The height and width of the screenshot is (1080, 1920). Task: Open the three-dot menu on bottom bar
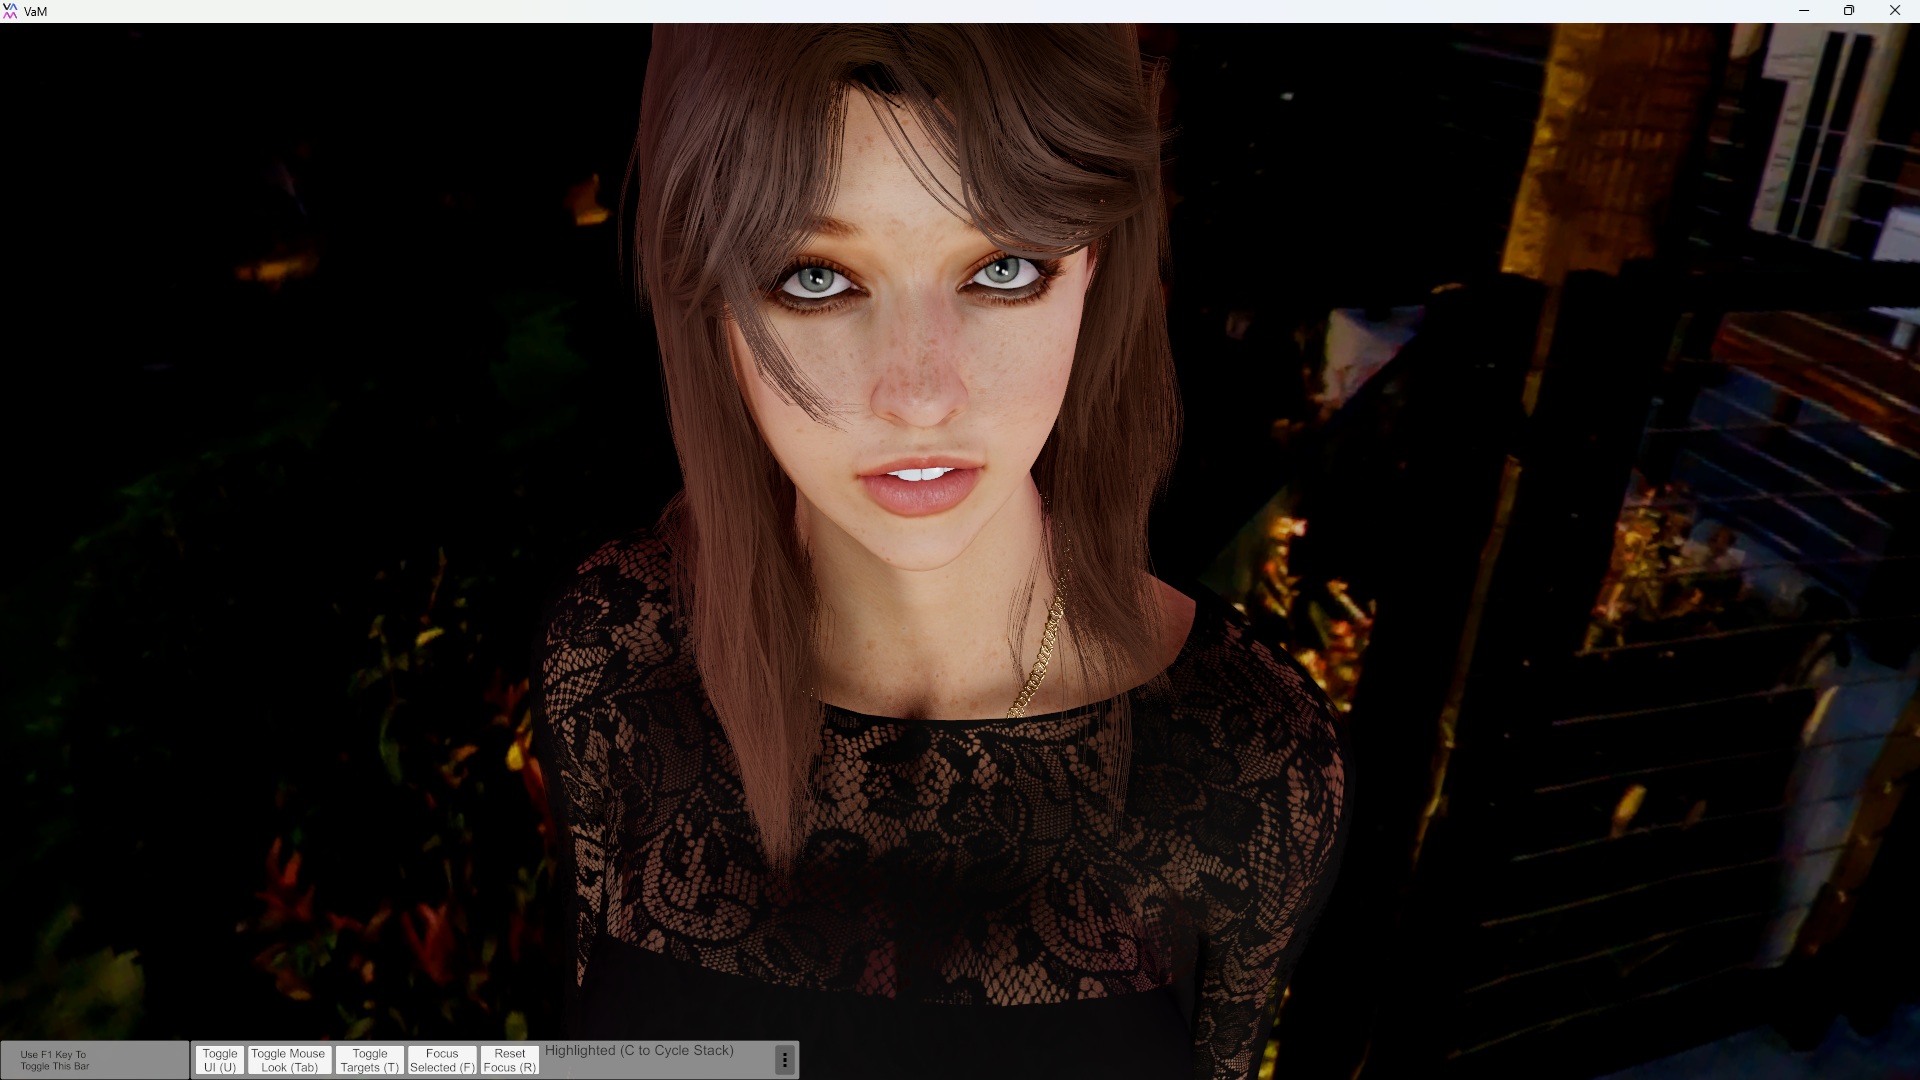click(785, 1060)
